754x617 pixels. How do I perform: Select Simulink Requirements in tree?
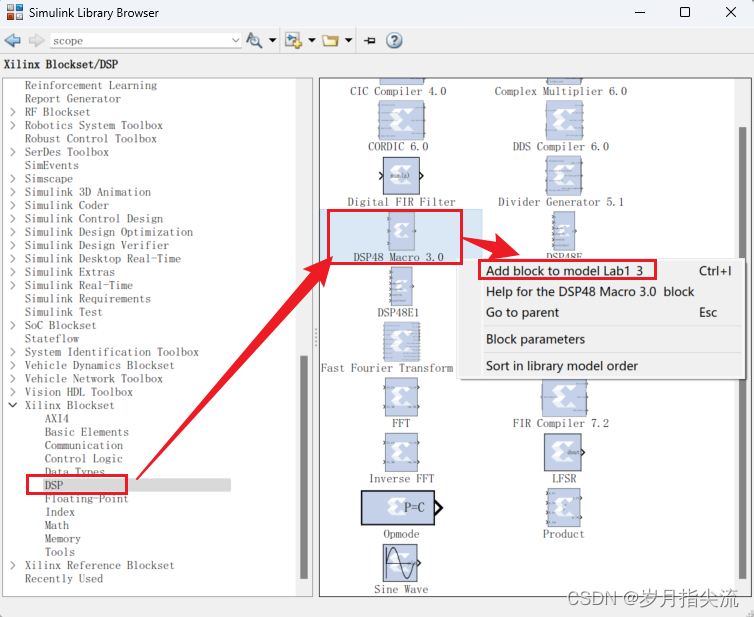[88, 299]
